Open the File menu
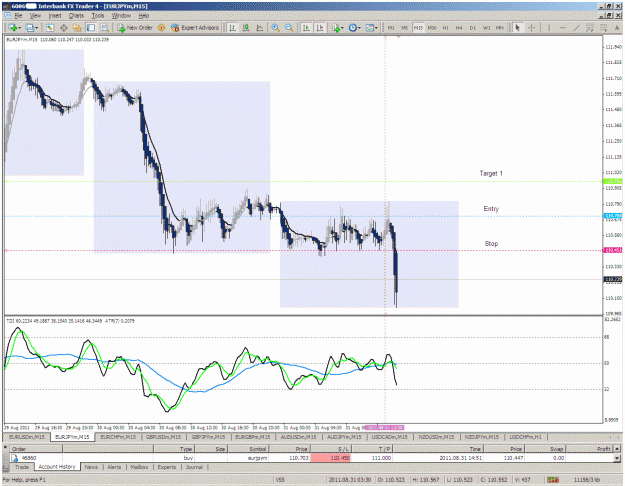This screenshot has width=625, height=486. click(18, 16)
